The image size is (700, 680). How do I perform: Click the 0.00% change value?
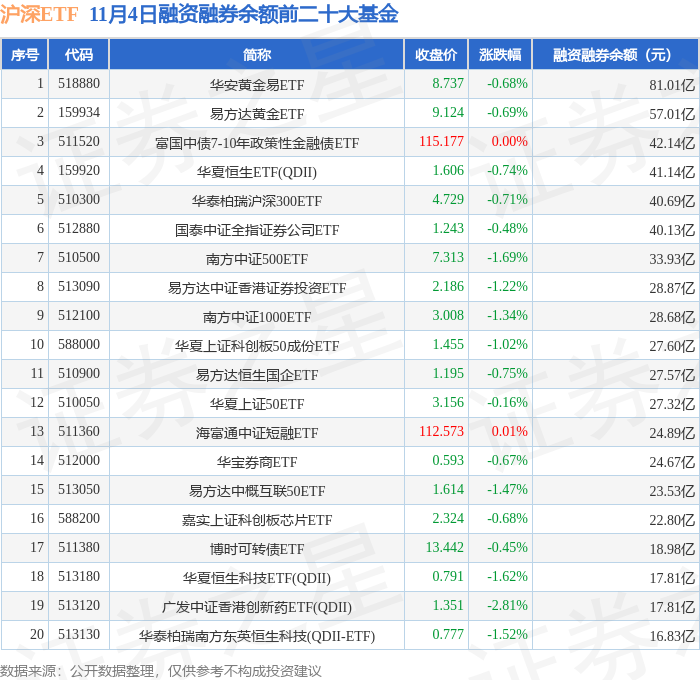coord(509,142)
